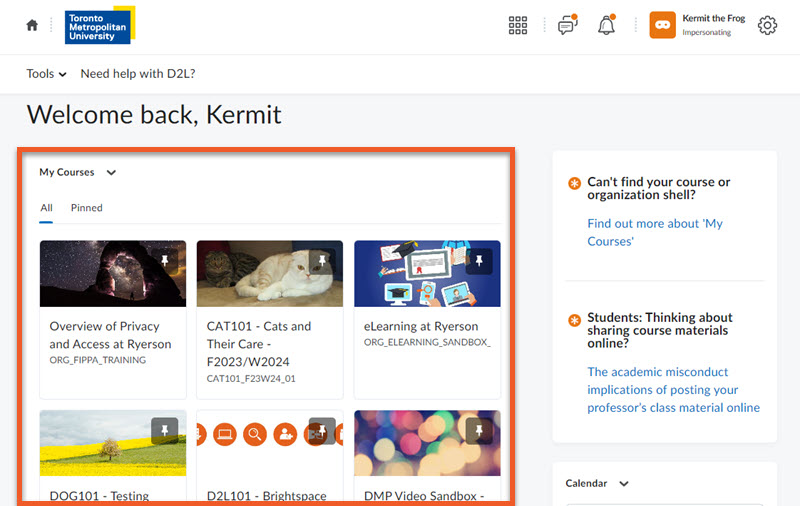This screenshot has height=506, width=800.
Task: Switch to the Pinned courses tab
Action: click(x=86, y=208)
